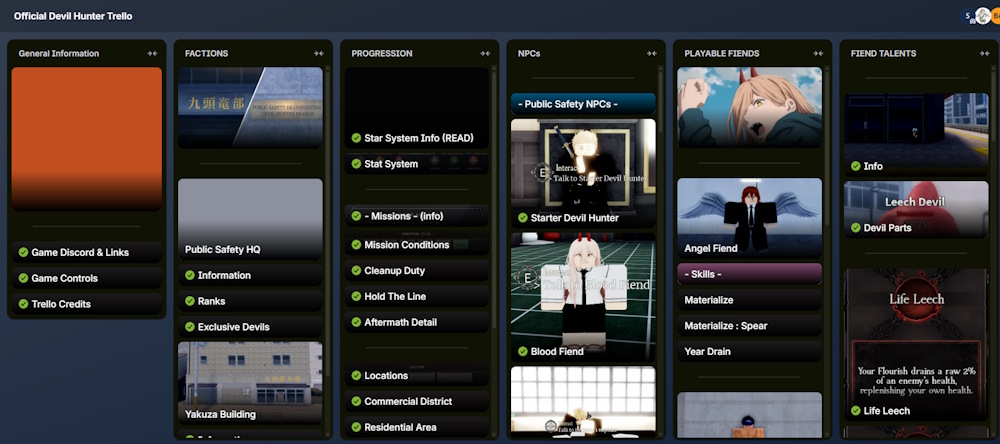This screenshot has width=1000, height=444.
Task: Collapse the FACTIONS list
Action: click(x=318, y=54)
